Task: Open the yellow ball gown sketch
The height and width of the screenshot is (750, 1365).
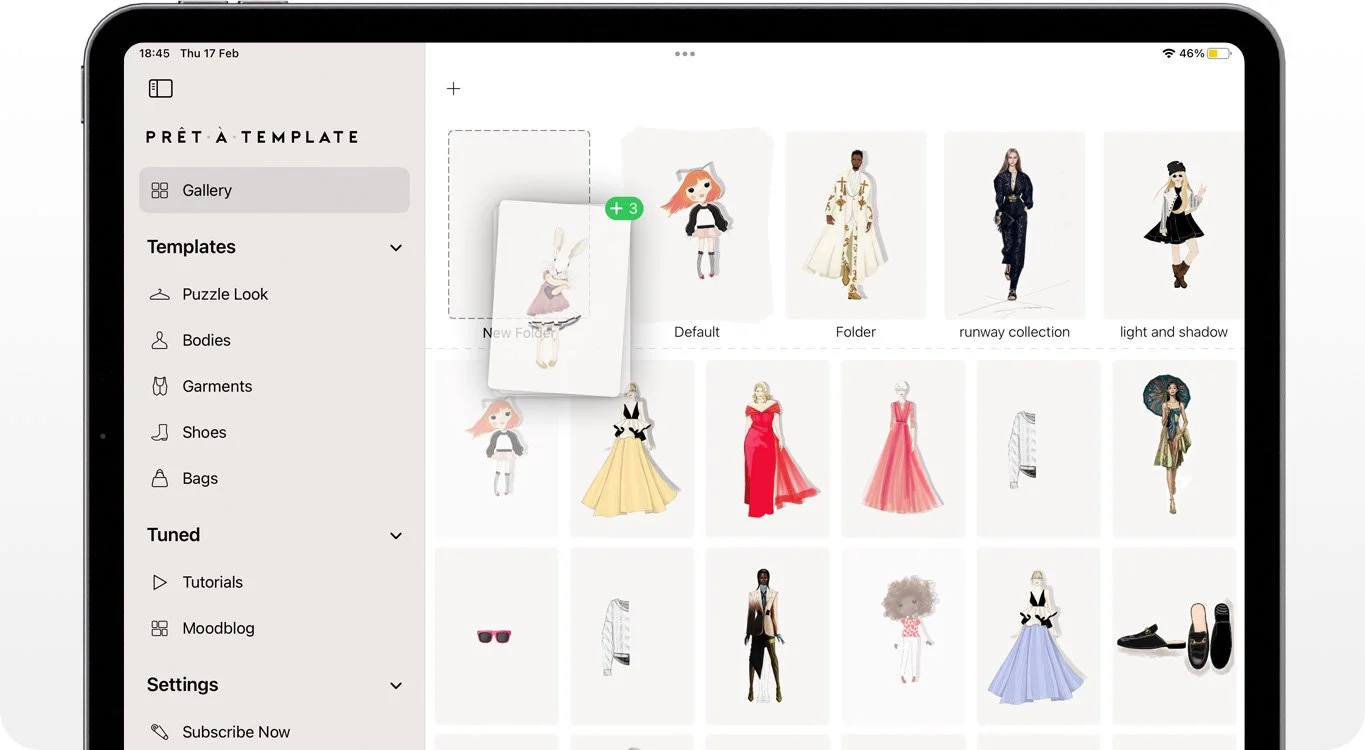Action: point(632,449)
